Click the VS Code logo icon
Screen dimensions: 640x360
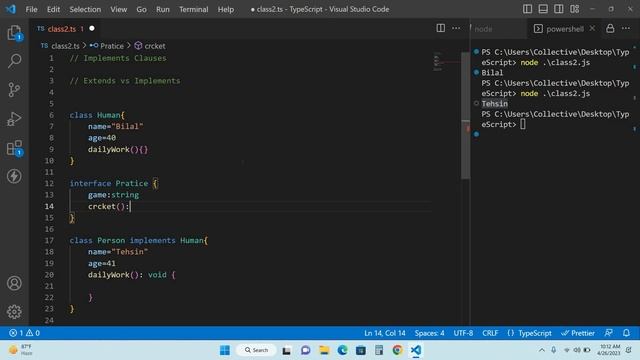[x=11, y=9]
